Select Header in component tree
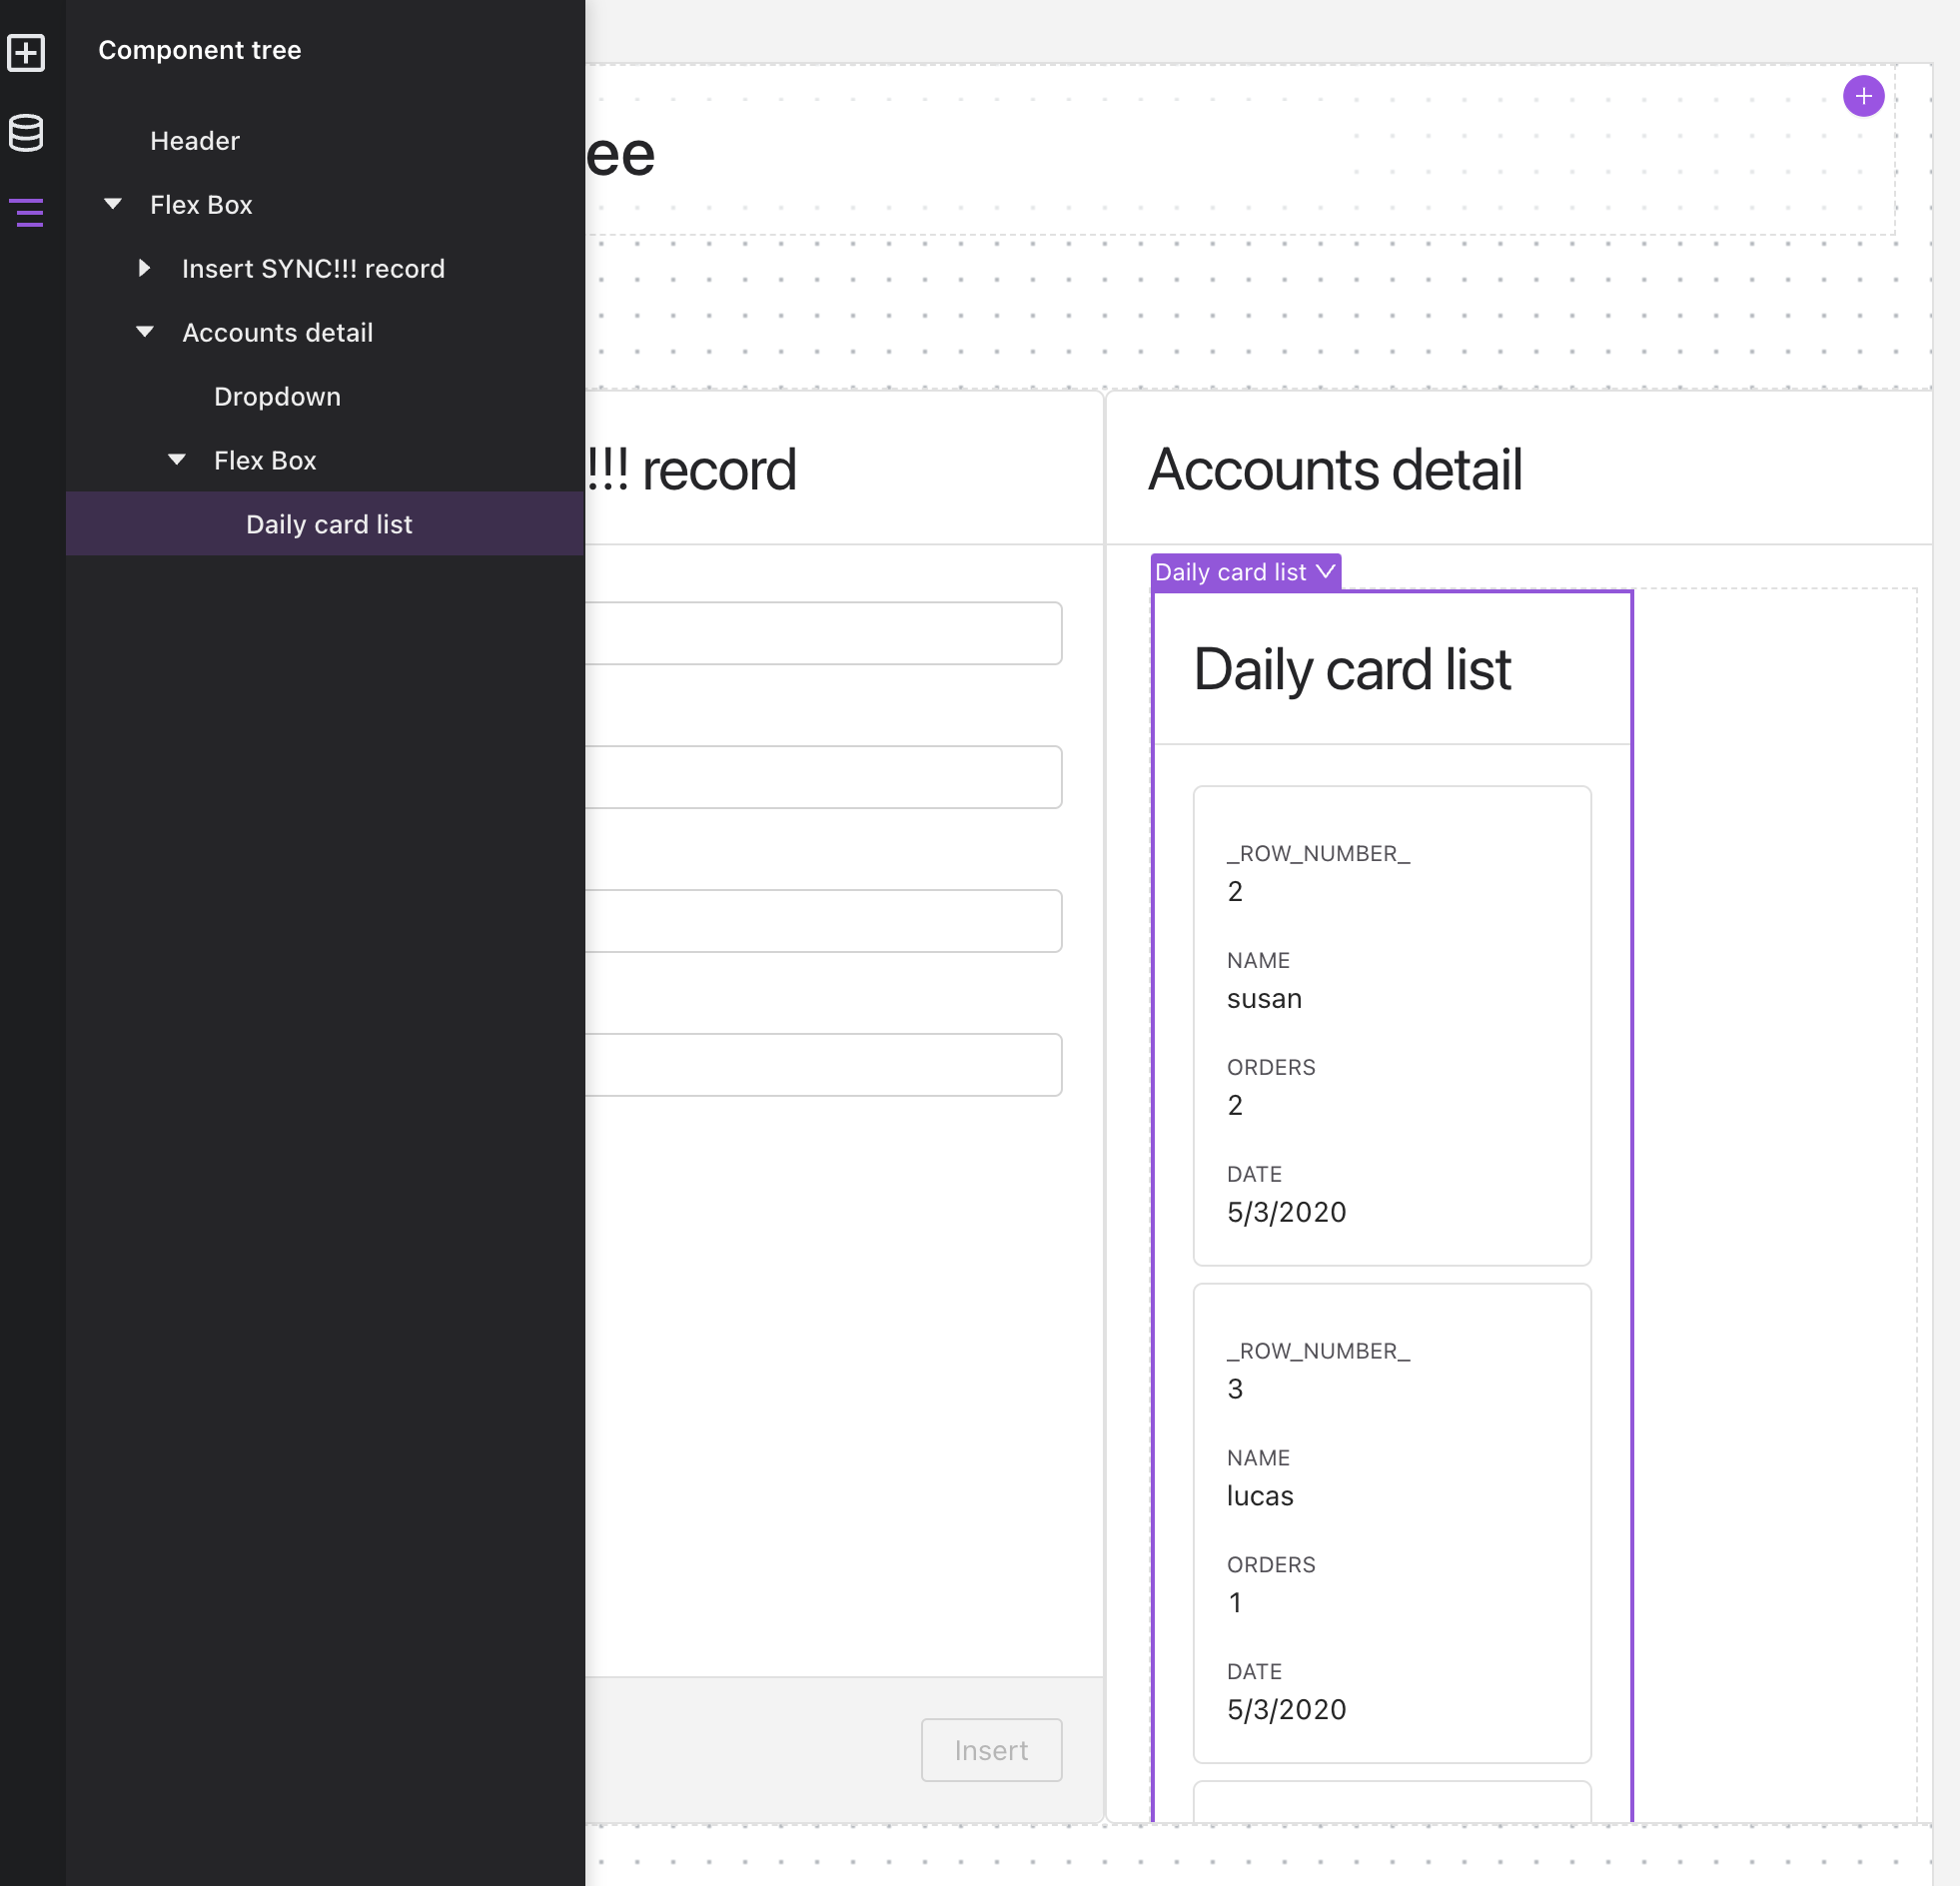Viewport: 1960px width, 1886px height. tap(195, 141)
